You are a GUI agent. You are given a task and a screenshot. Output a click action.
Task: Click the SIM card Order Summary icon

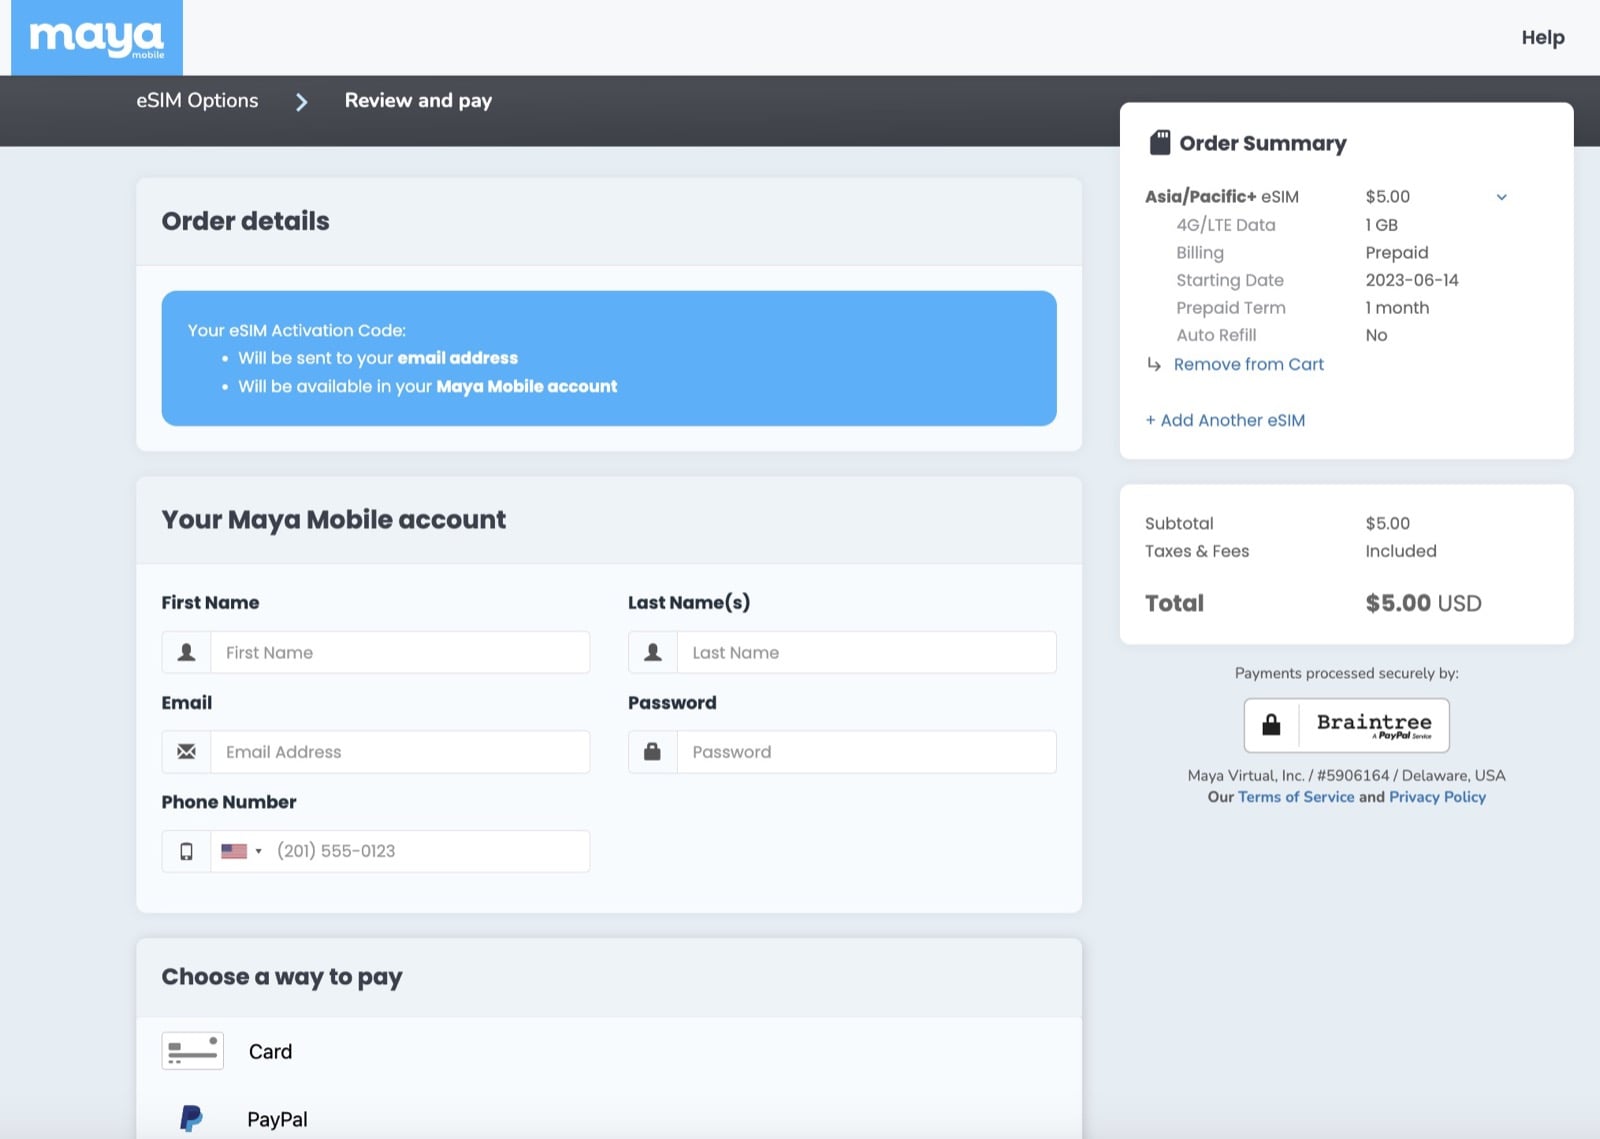pos(1159,142)
